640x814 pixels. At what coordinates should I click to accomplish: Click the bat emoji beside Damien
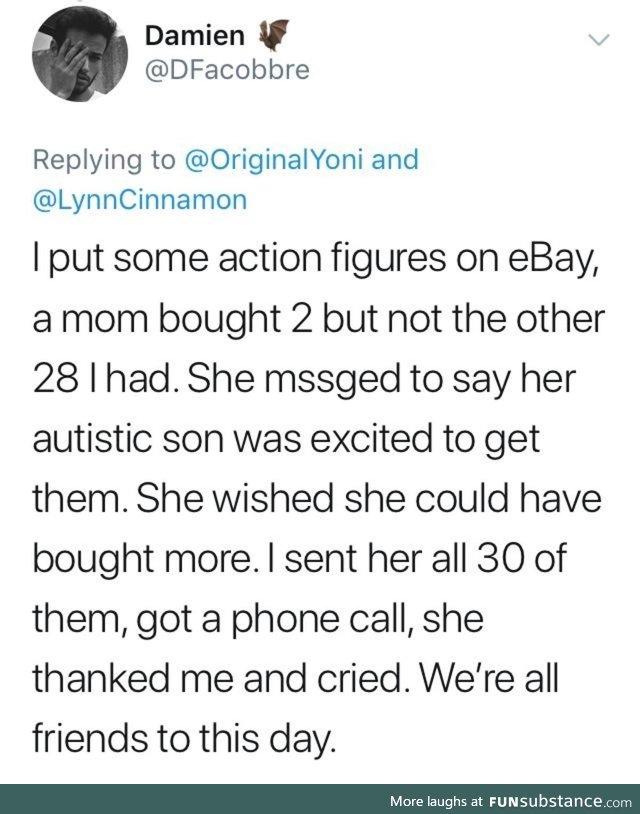point(274,35)
